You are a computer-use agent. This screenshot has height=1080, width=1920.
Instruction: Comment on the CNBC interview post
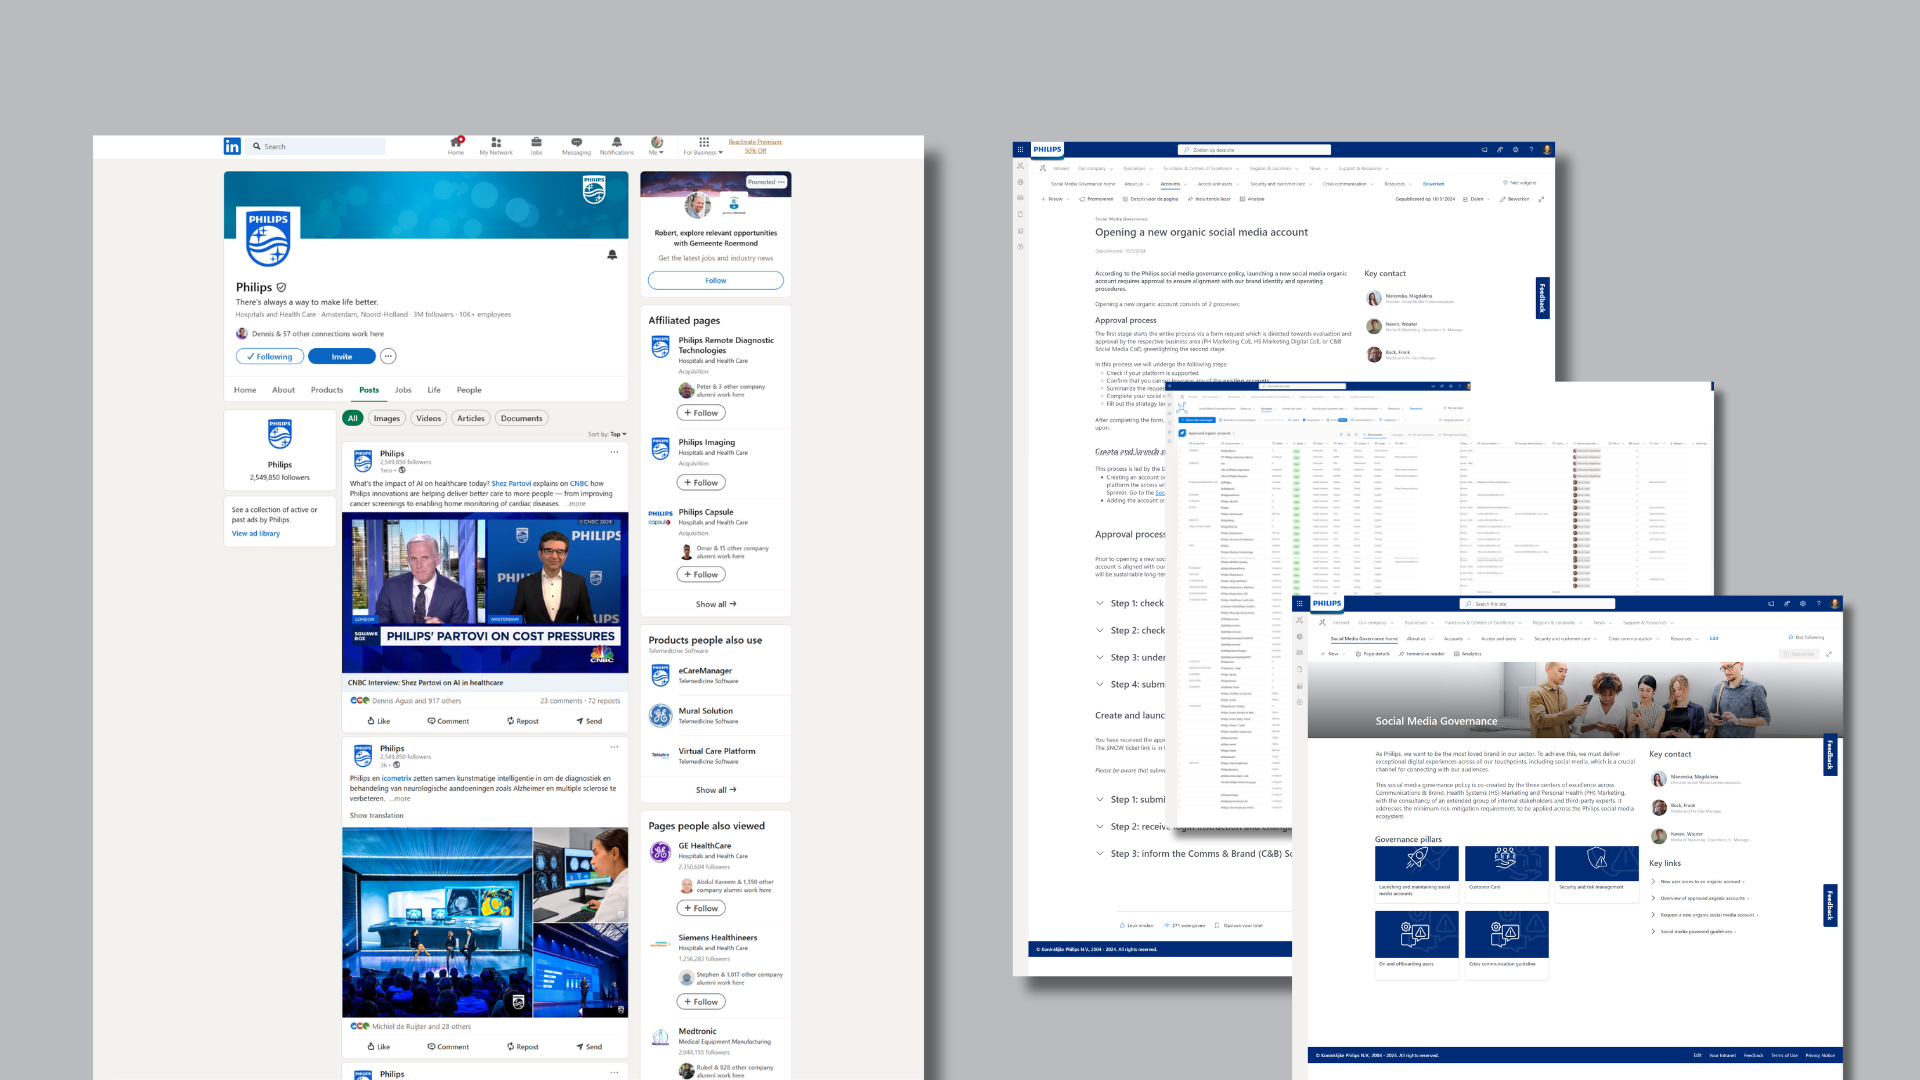tap(448, 721)
